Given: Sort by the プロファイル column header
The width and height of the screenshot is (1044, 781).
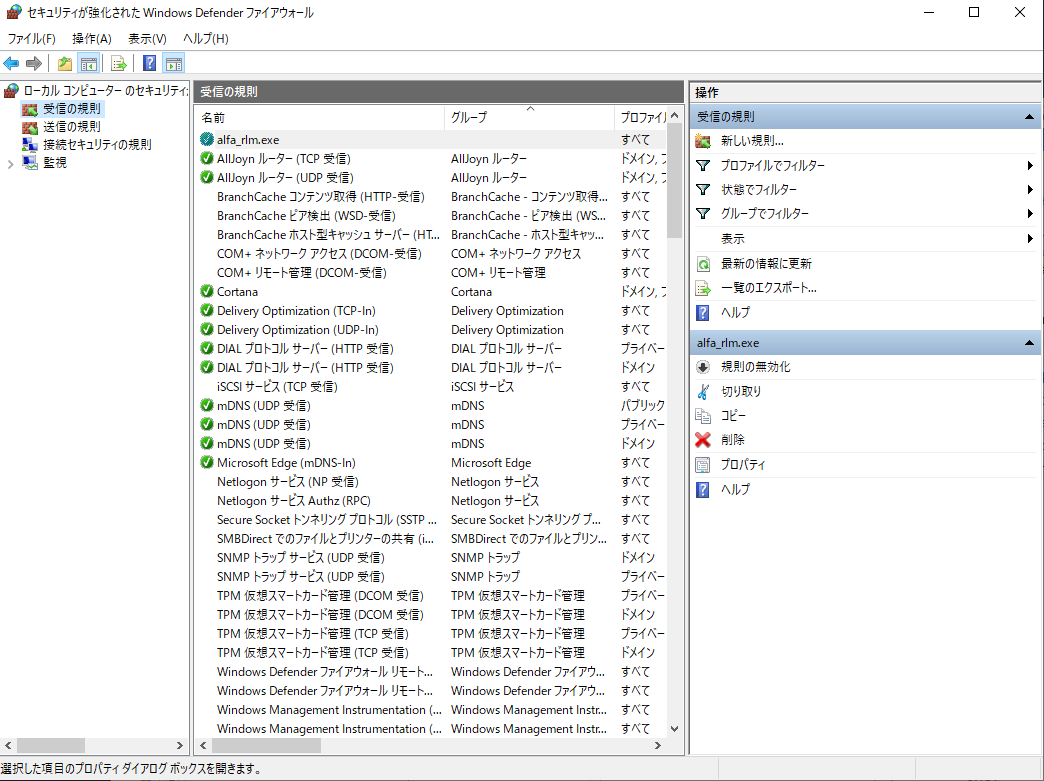Looking at the screenshot, I should [x=641, y=118].
